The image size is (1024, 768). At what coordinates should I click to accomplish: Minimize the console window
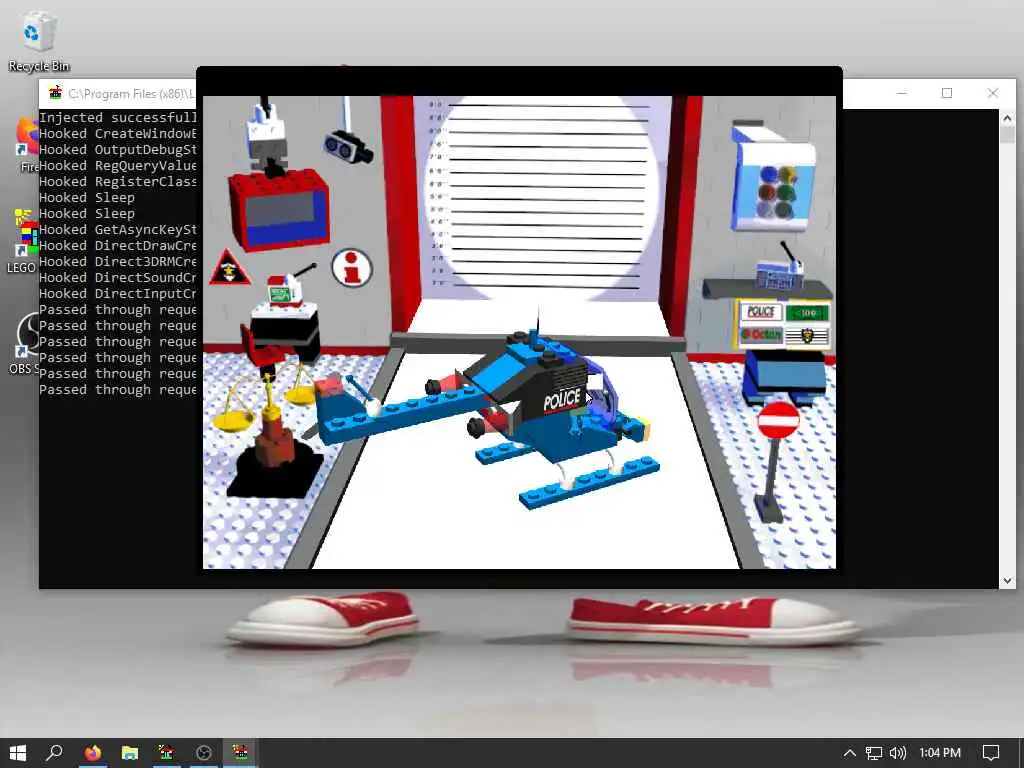point(902,93)
